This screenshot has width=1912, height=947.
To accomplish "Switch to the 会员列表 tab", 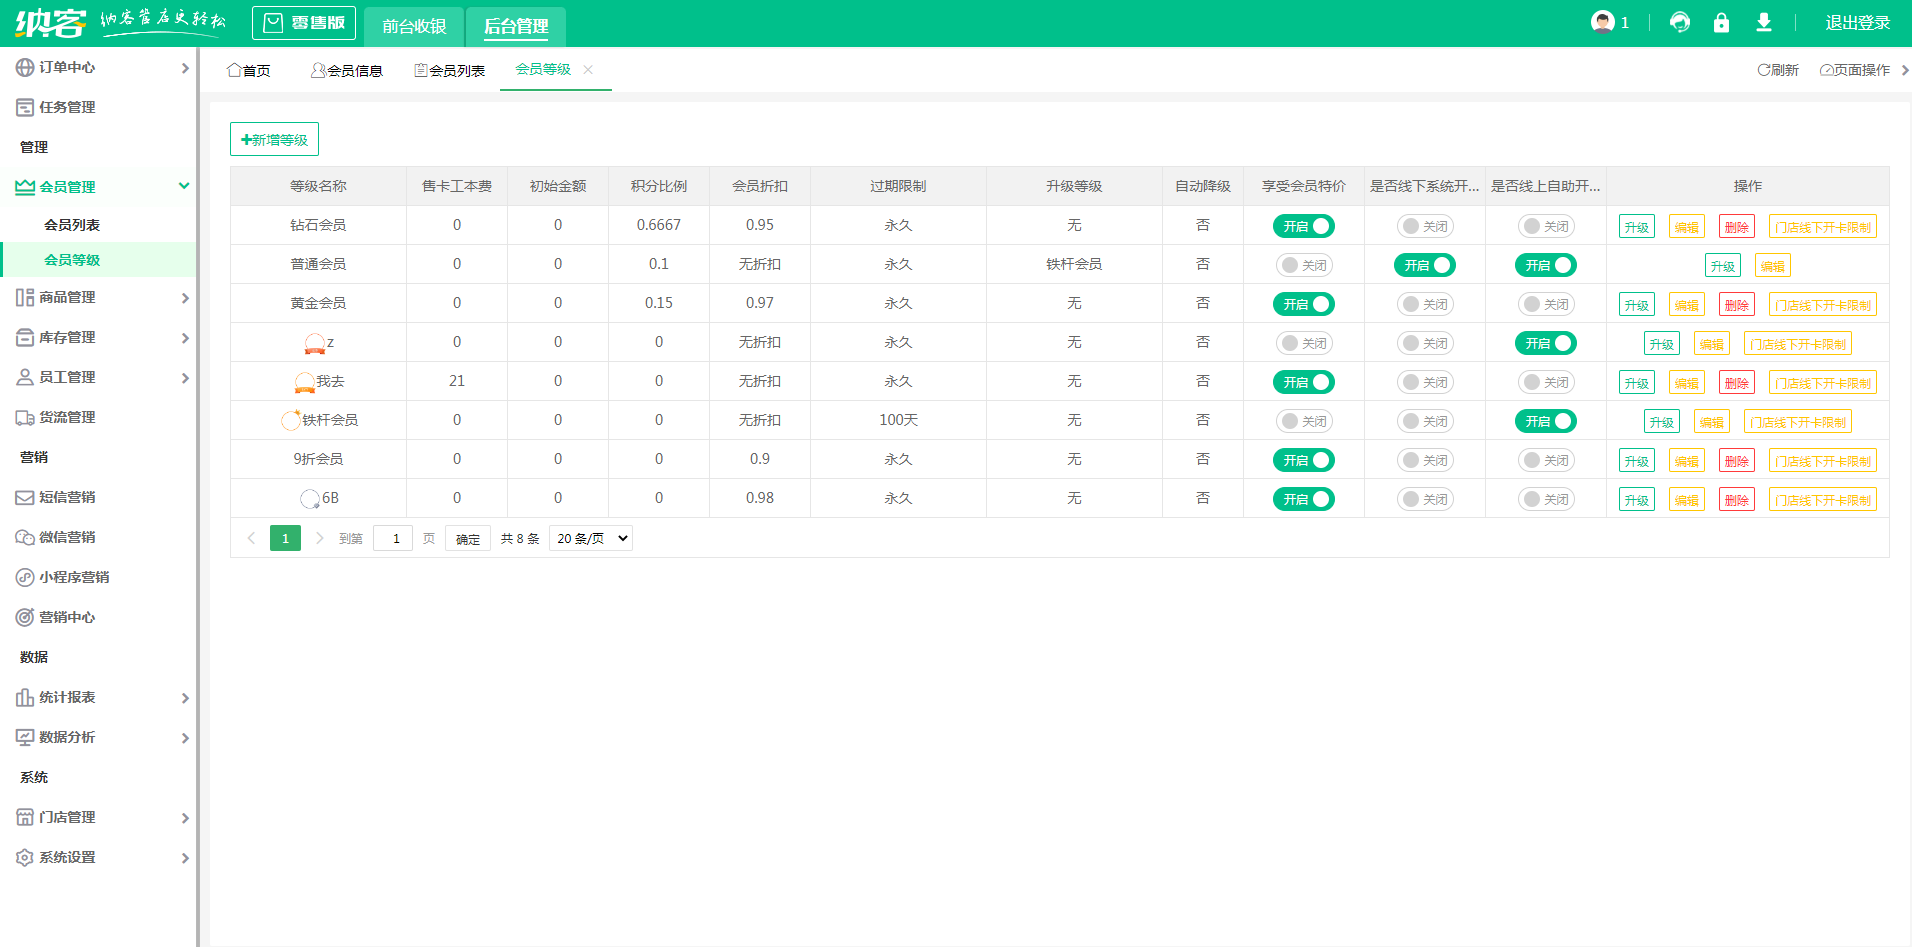I will click(x=450, y=70).
